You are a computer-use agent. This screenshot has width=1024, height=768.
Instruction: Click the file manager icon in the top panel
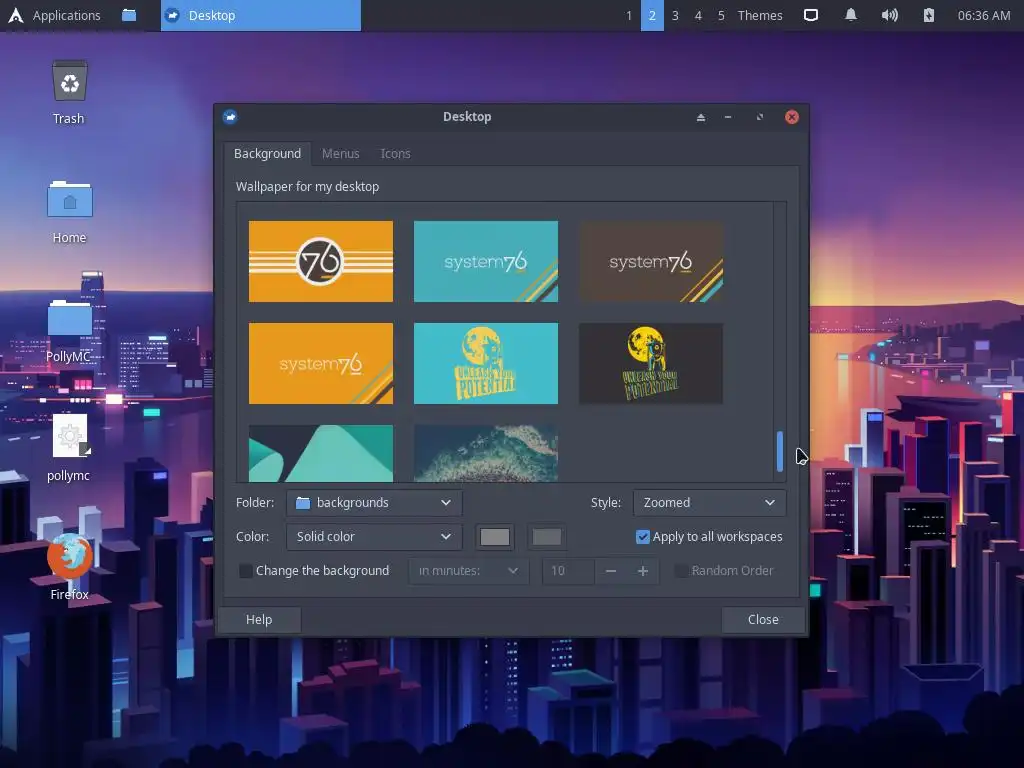(x=129, y=15)
